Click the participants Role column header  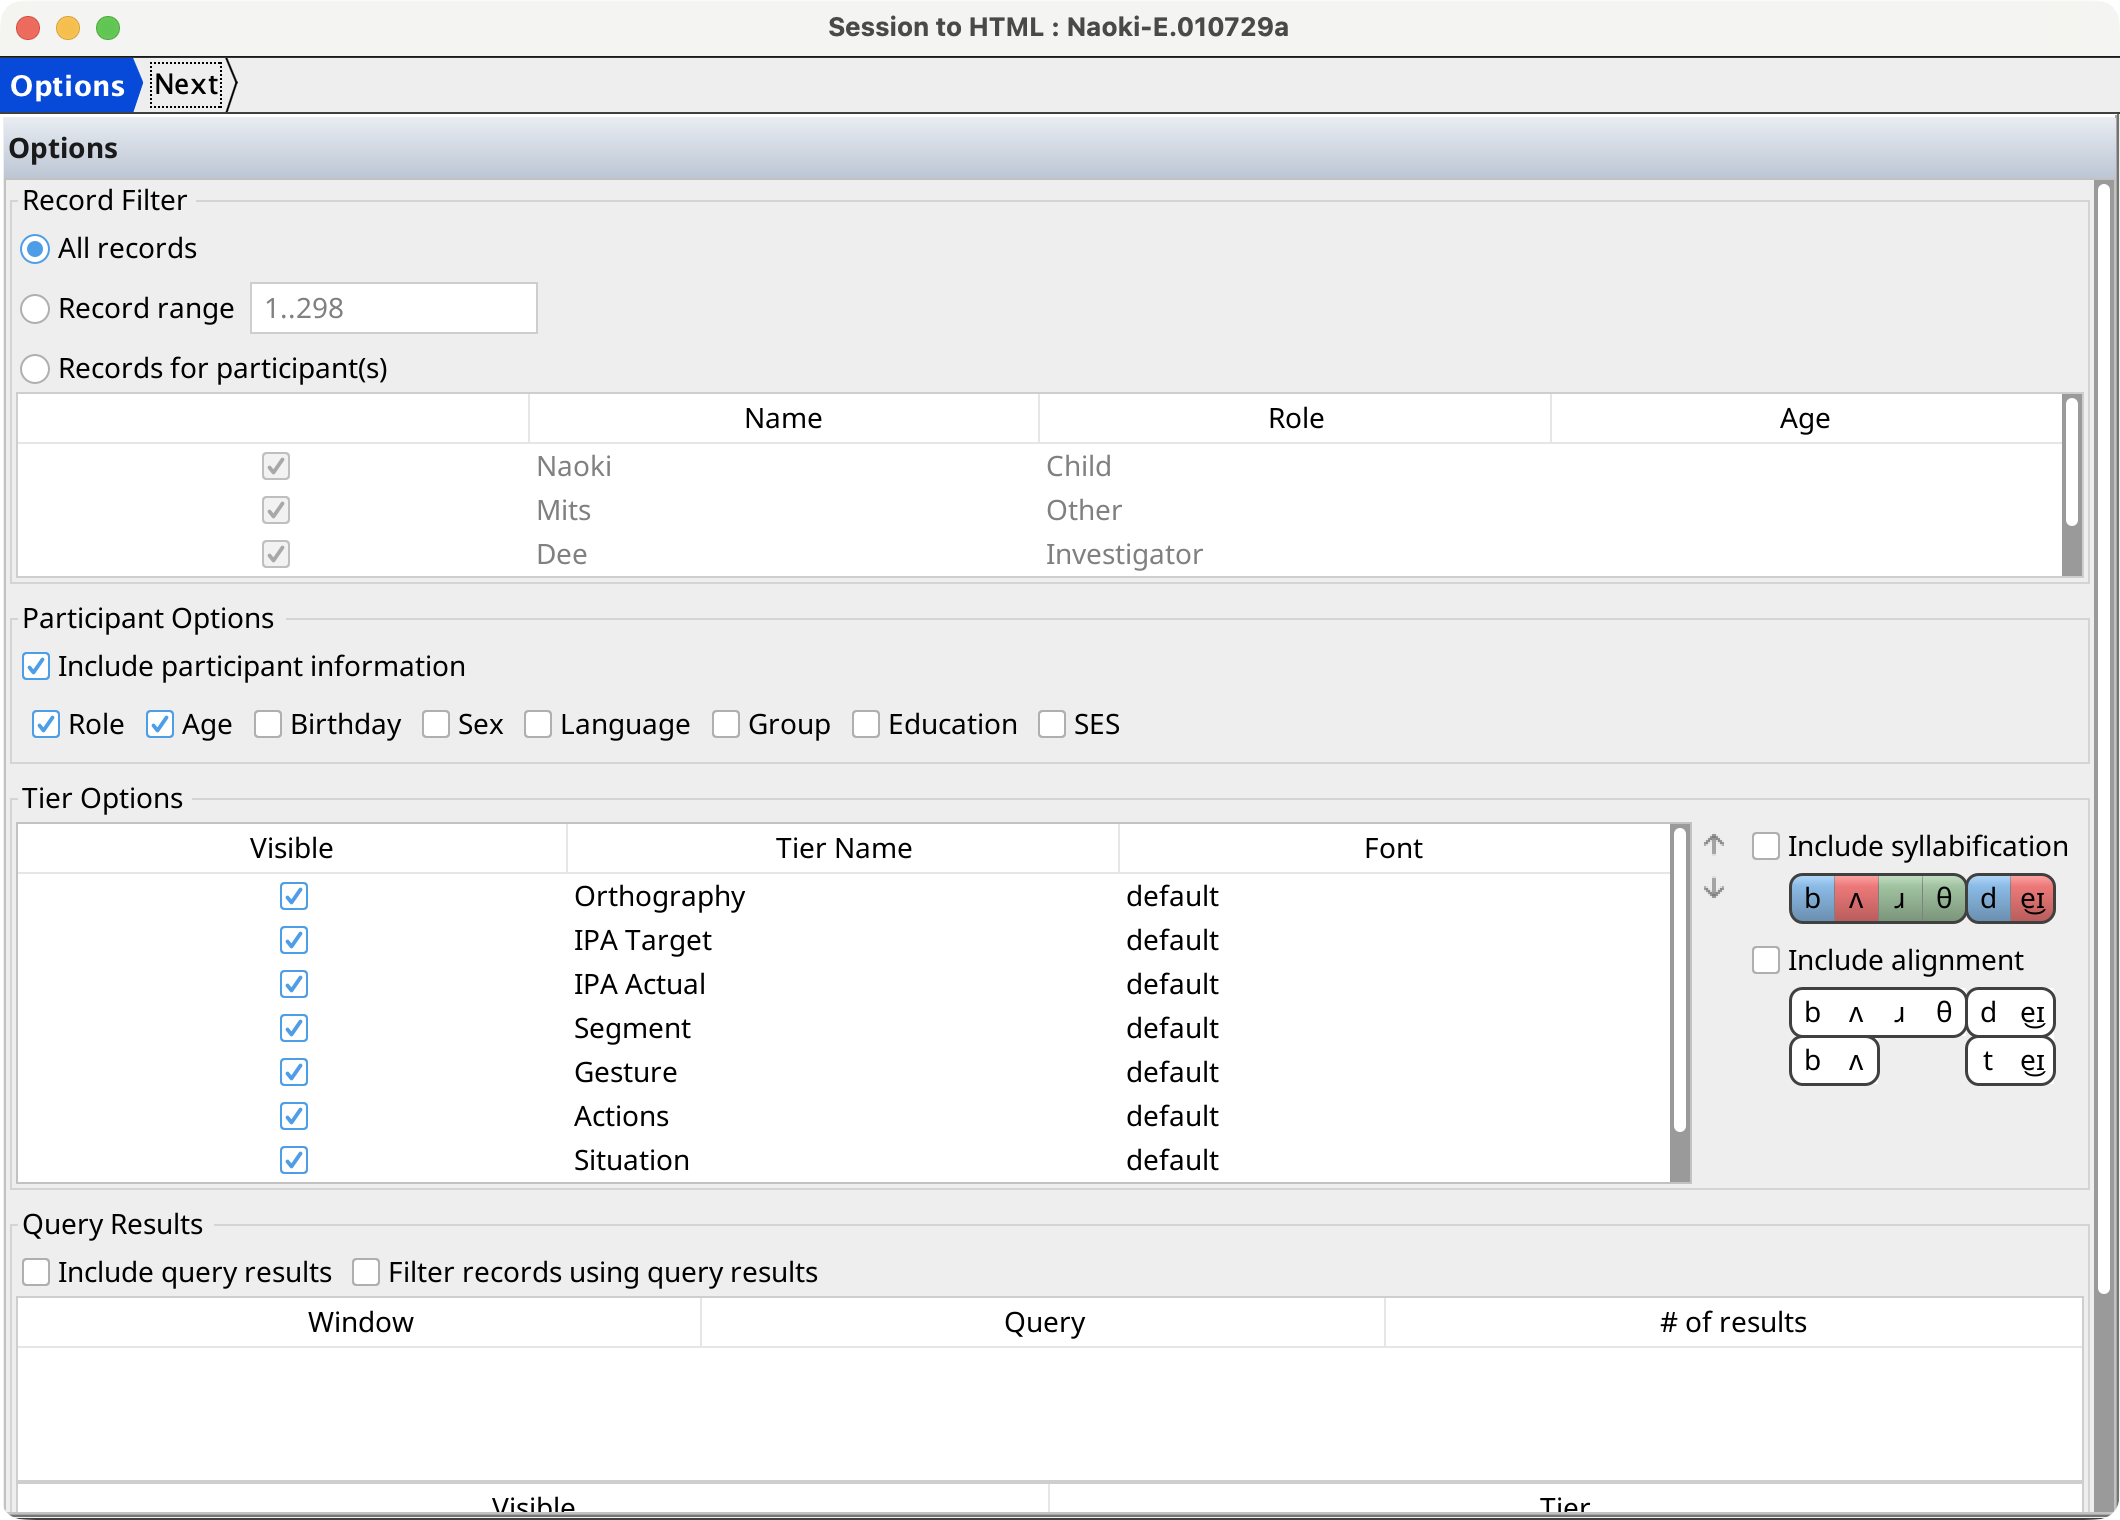1295,418
